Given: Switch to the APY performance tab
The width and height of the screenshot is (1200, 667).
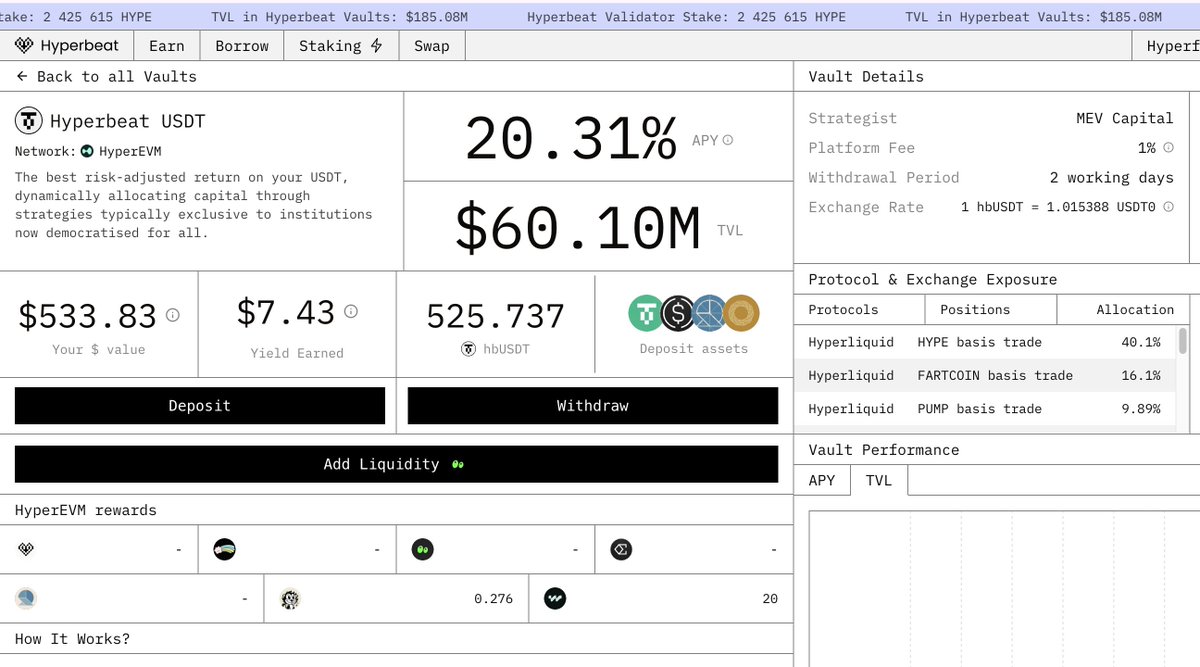Looking at the screenshot, I should click(822, 480).
